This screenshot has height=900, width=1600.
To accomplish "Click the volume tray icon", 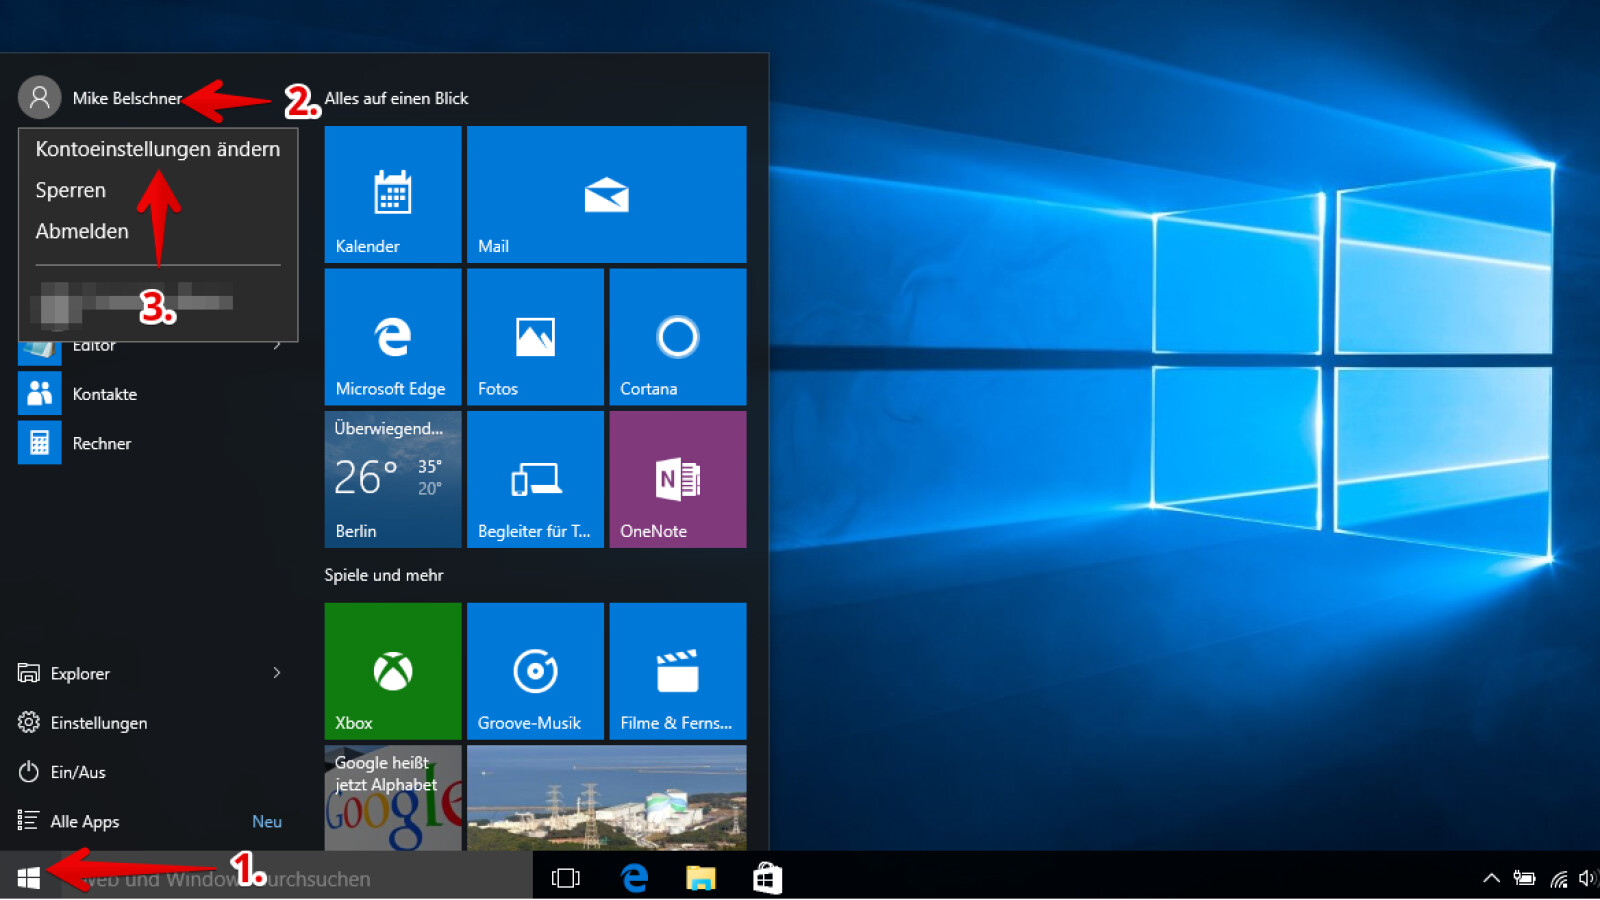I will (1587, 878).
